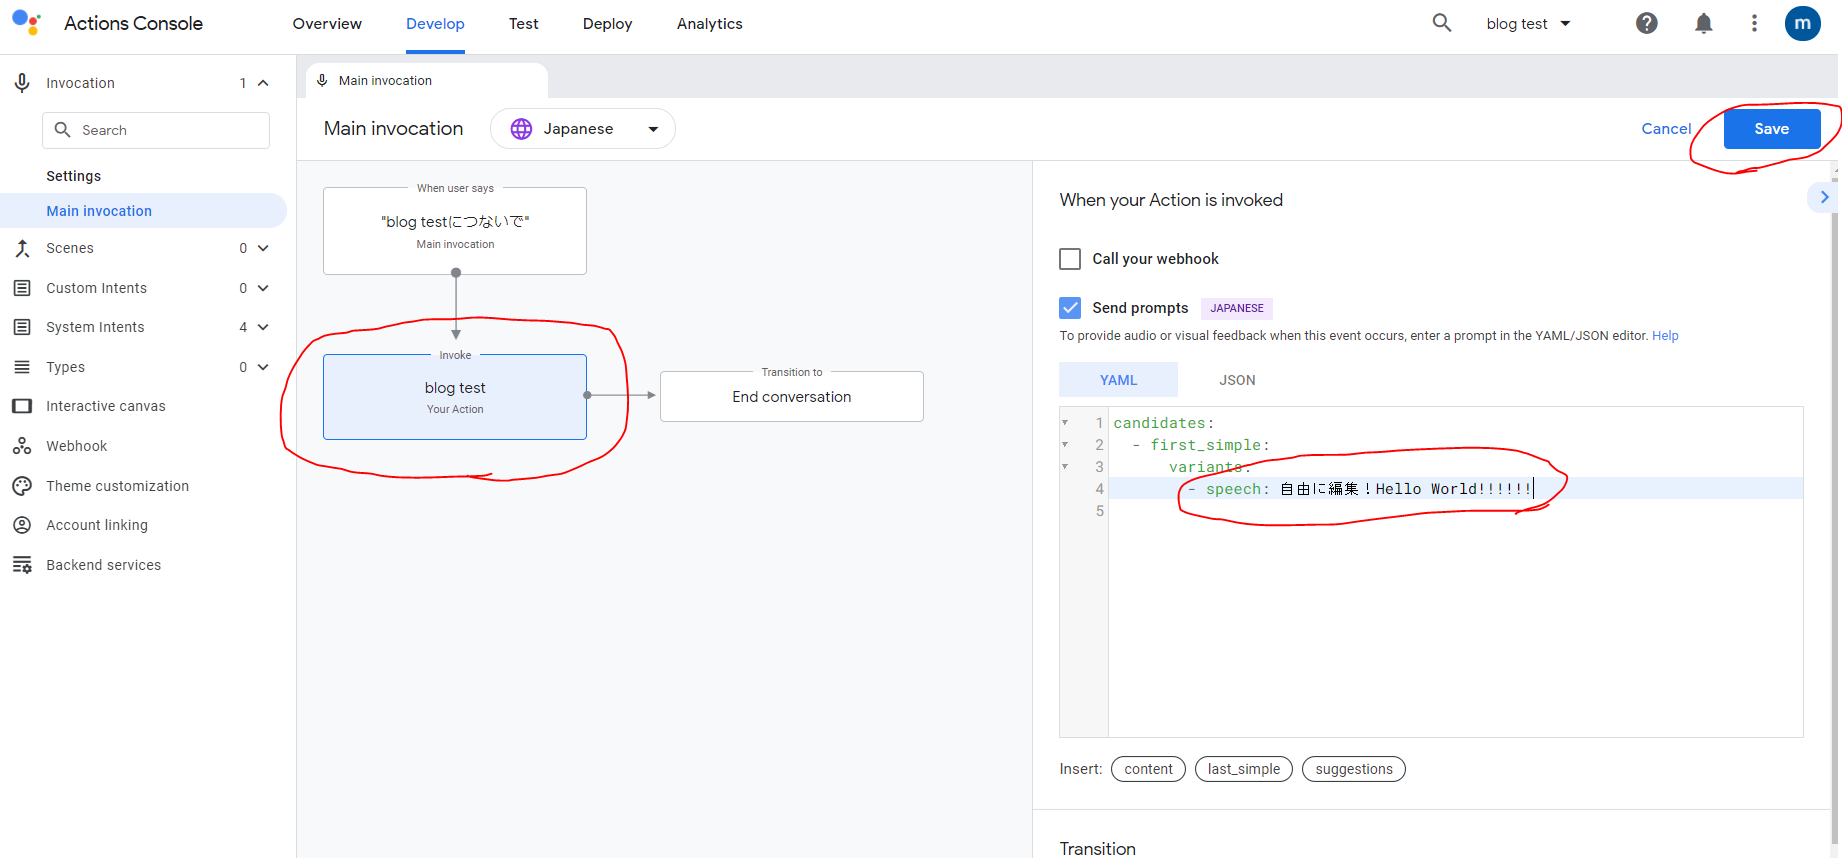Insert last_simple snippet chip
The height and width of the screenshot is (858, 1842).
coord(1243,769)
